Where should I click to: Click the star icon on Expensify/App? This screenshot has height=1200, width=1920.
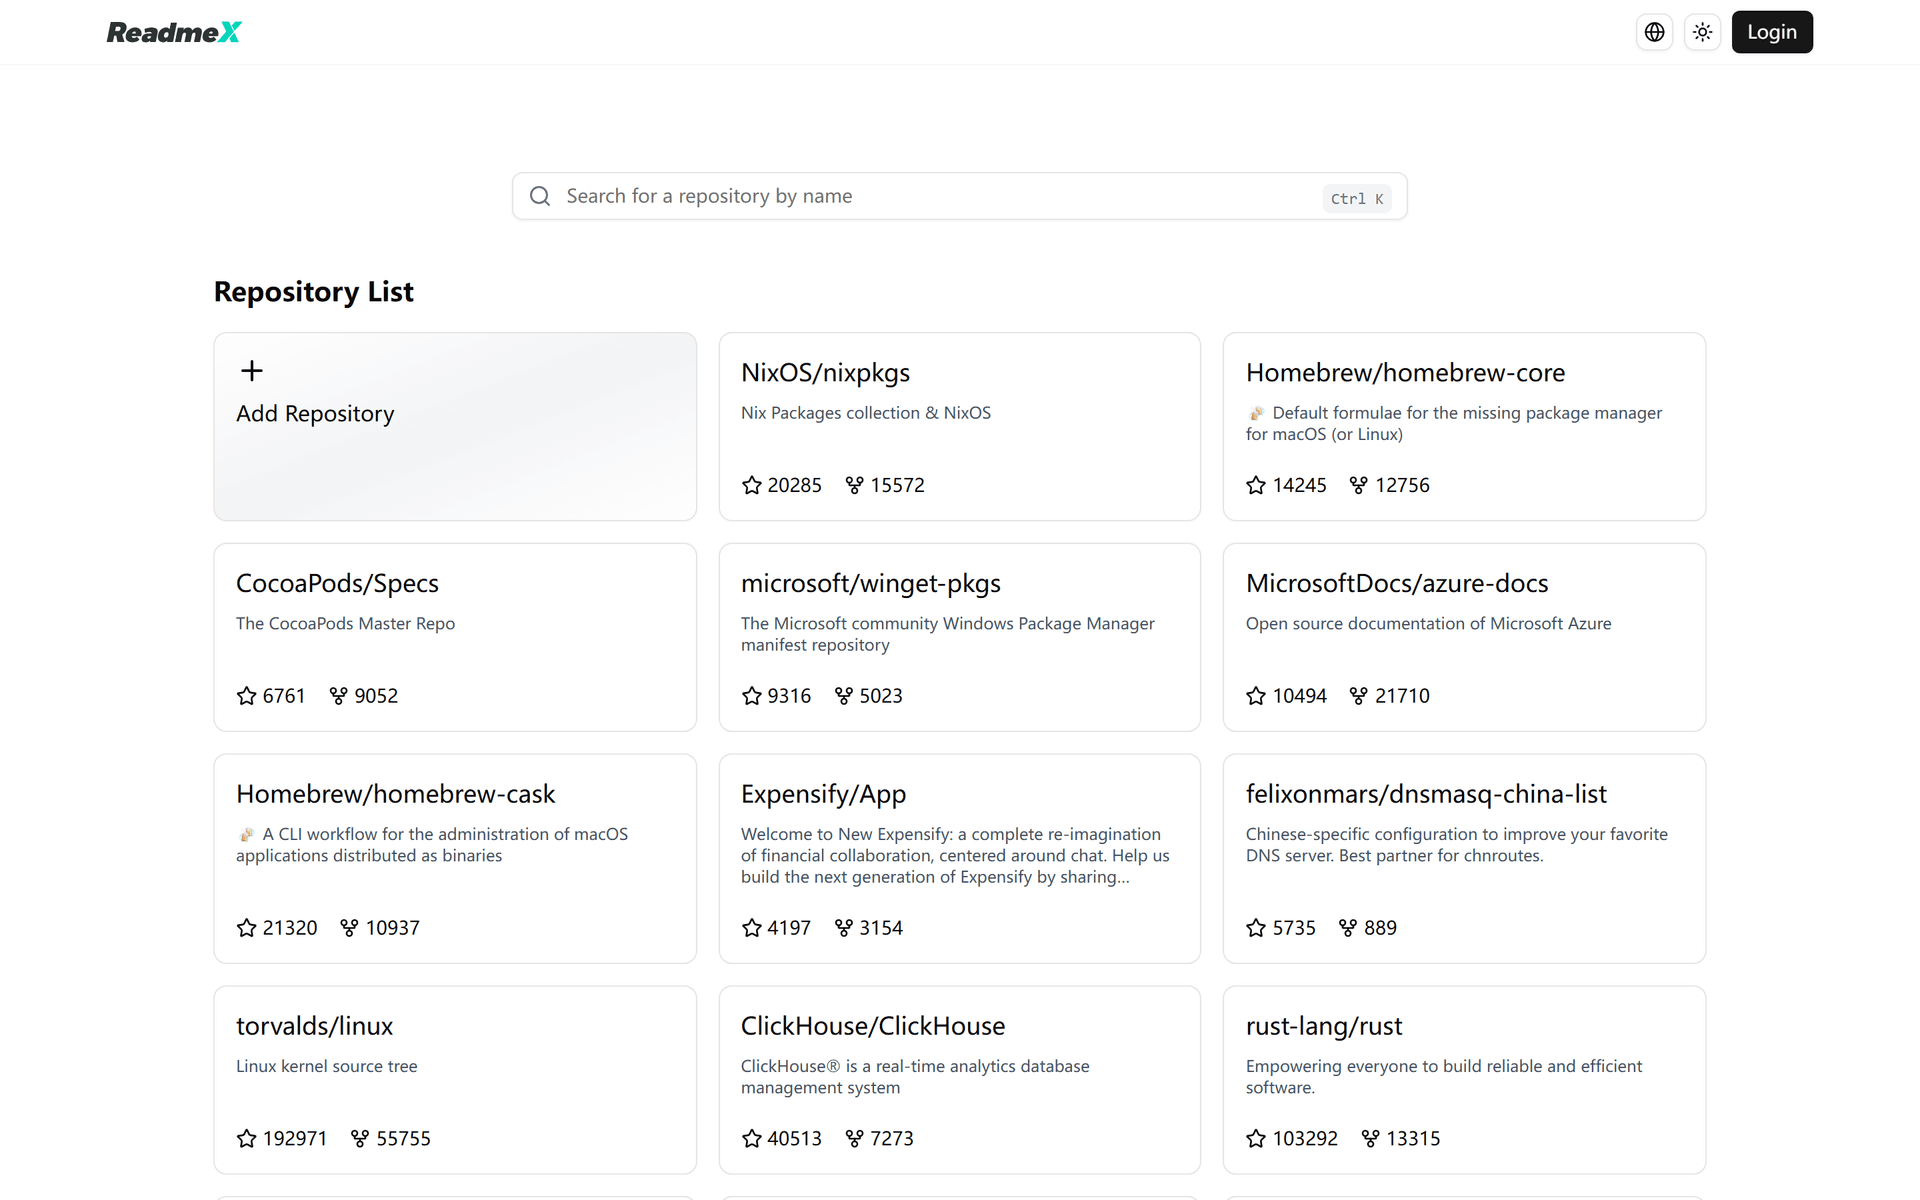pos(752,928)
